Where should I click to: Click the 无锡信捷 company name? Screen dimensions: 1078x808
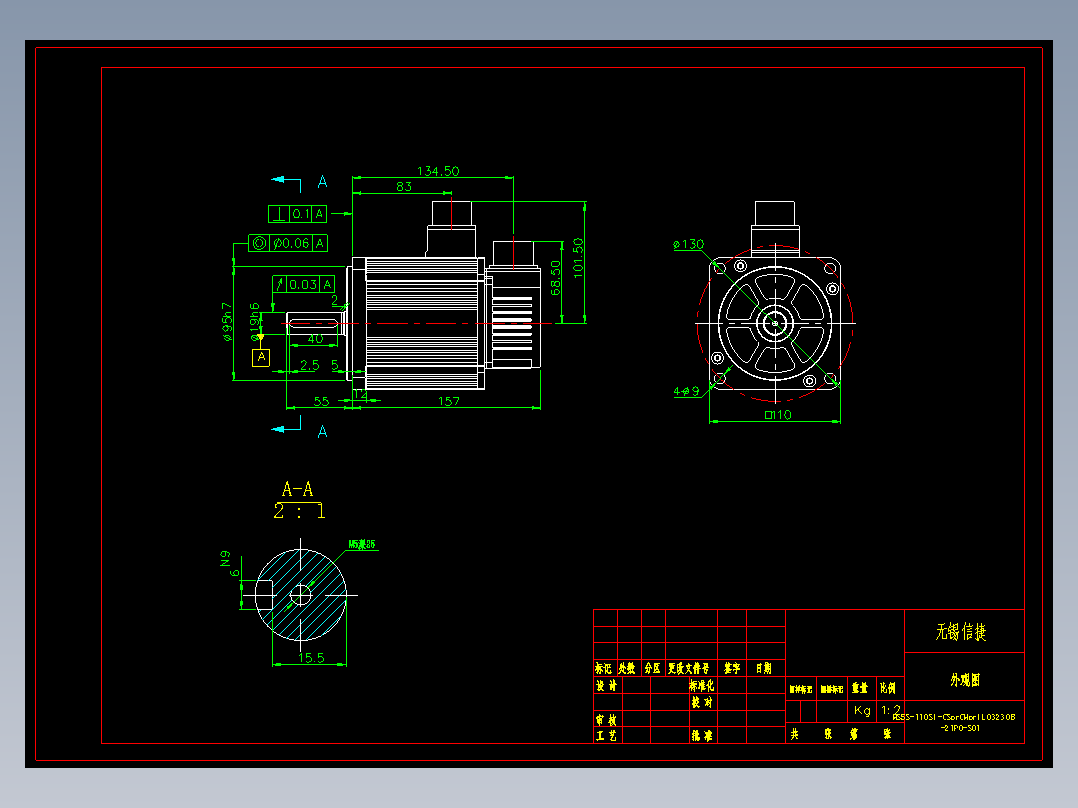961,631
